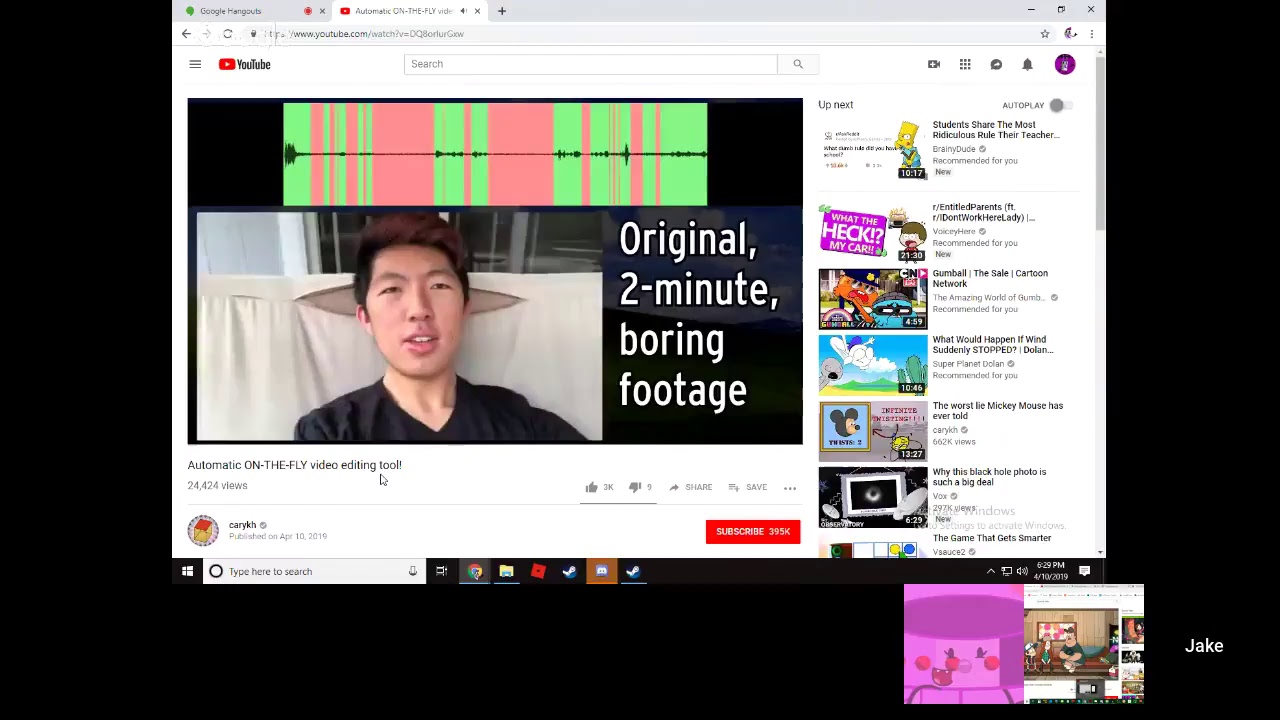This screenshot has height=720, width=1280.
Task: Click the browser back arrow
Action: coord(186,34)
